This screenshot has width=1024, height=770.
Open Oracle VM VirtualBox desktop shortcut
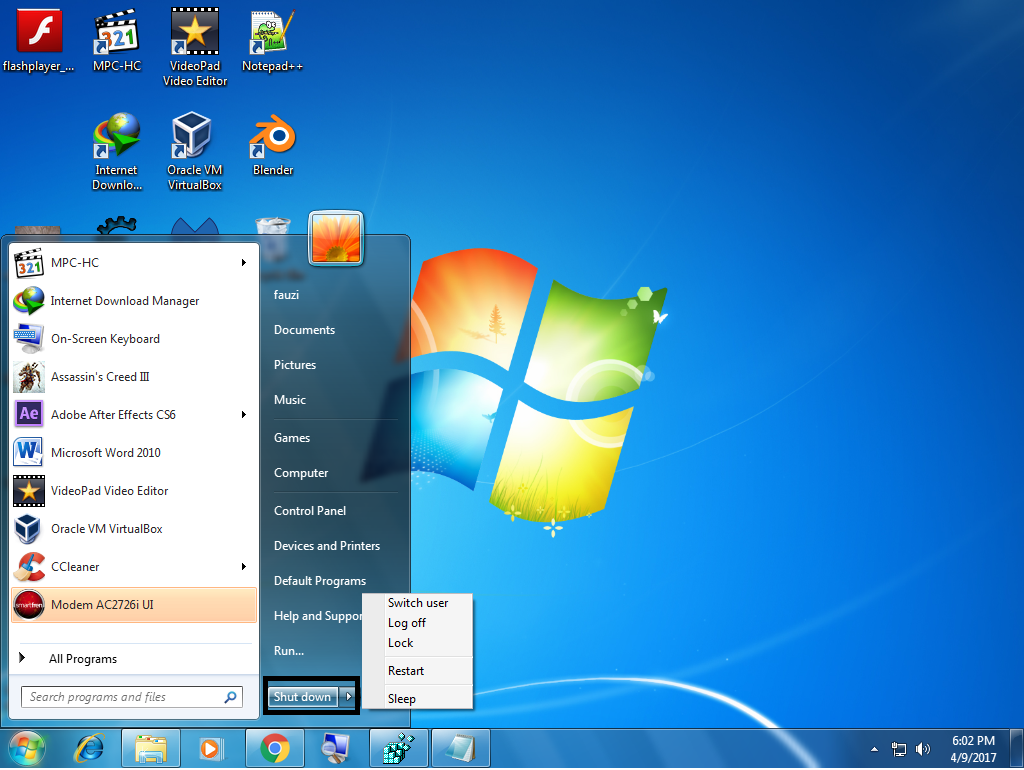[x=195, y=152]
